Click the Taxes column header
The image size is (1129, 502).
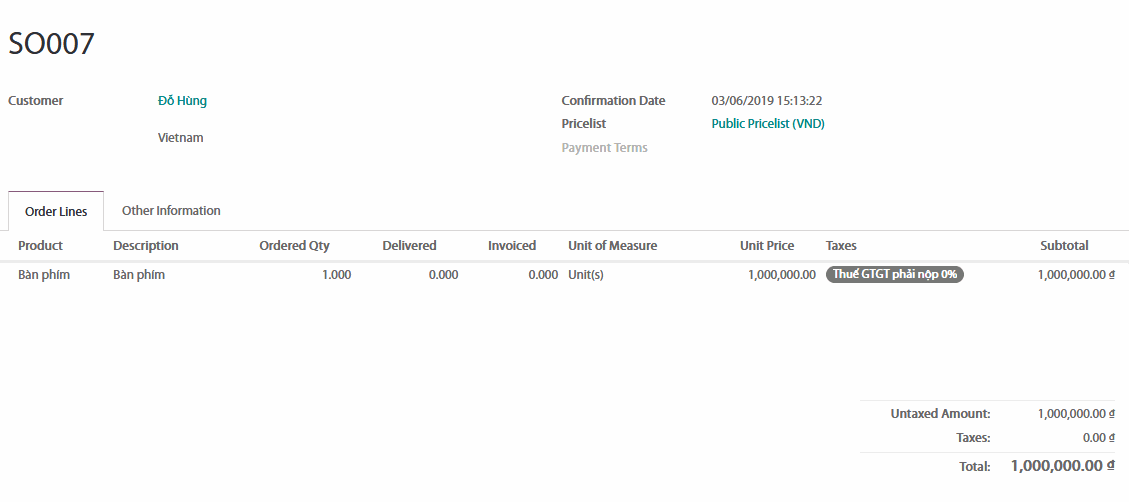[x=841, y=246]
